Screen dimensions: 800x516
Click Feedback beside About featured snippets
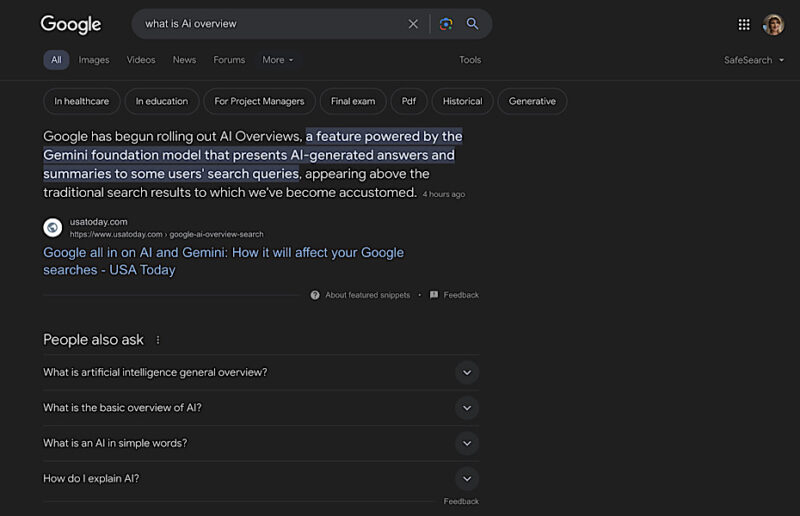461,295
